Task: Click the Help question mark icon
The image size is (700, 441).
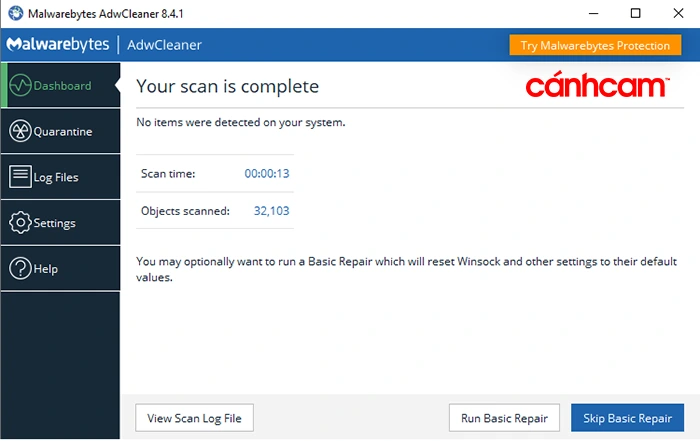Action: [x=21, y=269]
